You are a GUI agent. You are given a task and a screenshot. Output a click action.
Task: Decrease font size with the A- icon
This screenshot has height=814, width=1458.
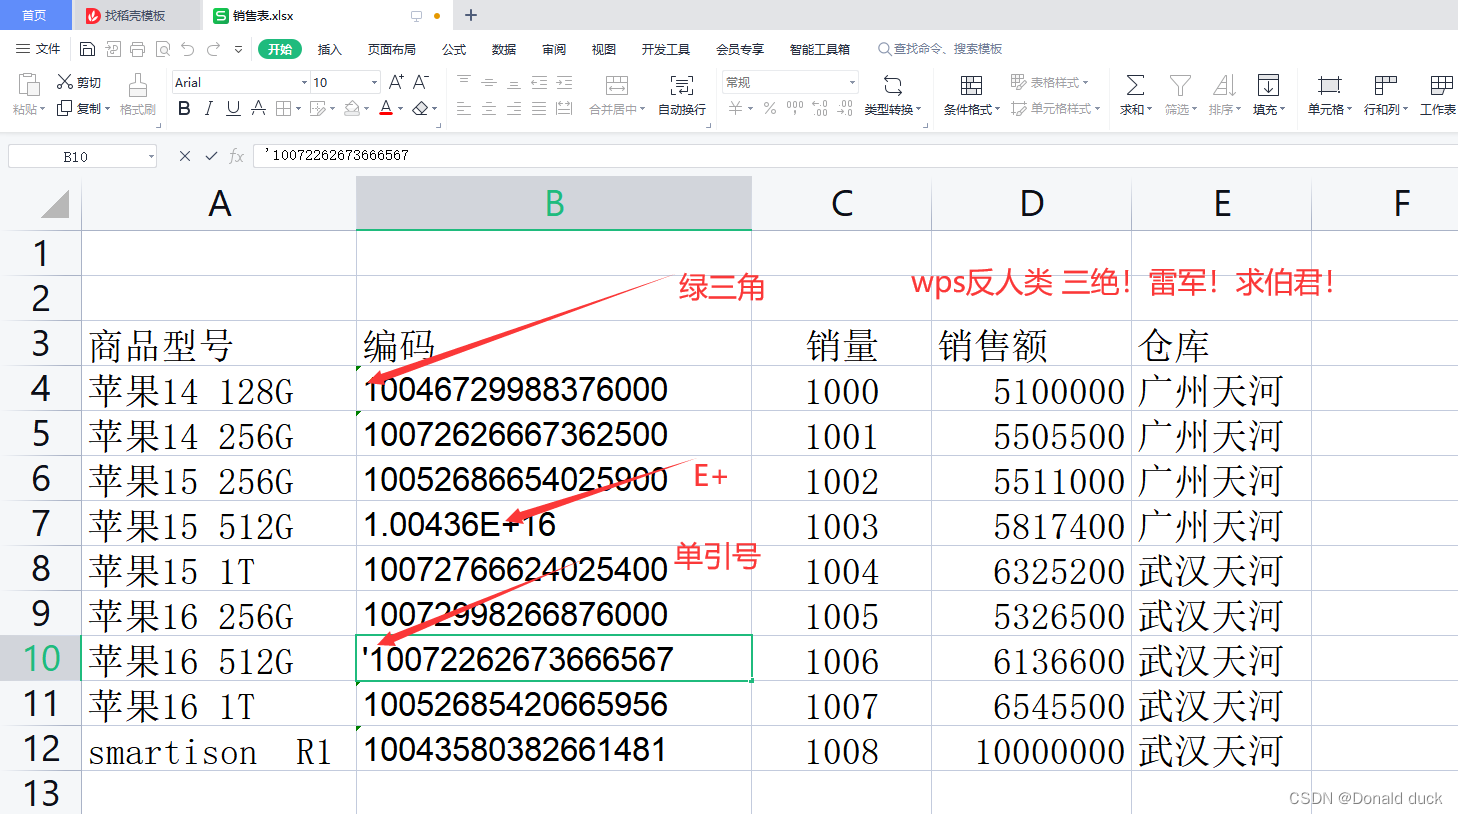(421, 82)
